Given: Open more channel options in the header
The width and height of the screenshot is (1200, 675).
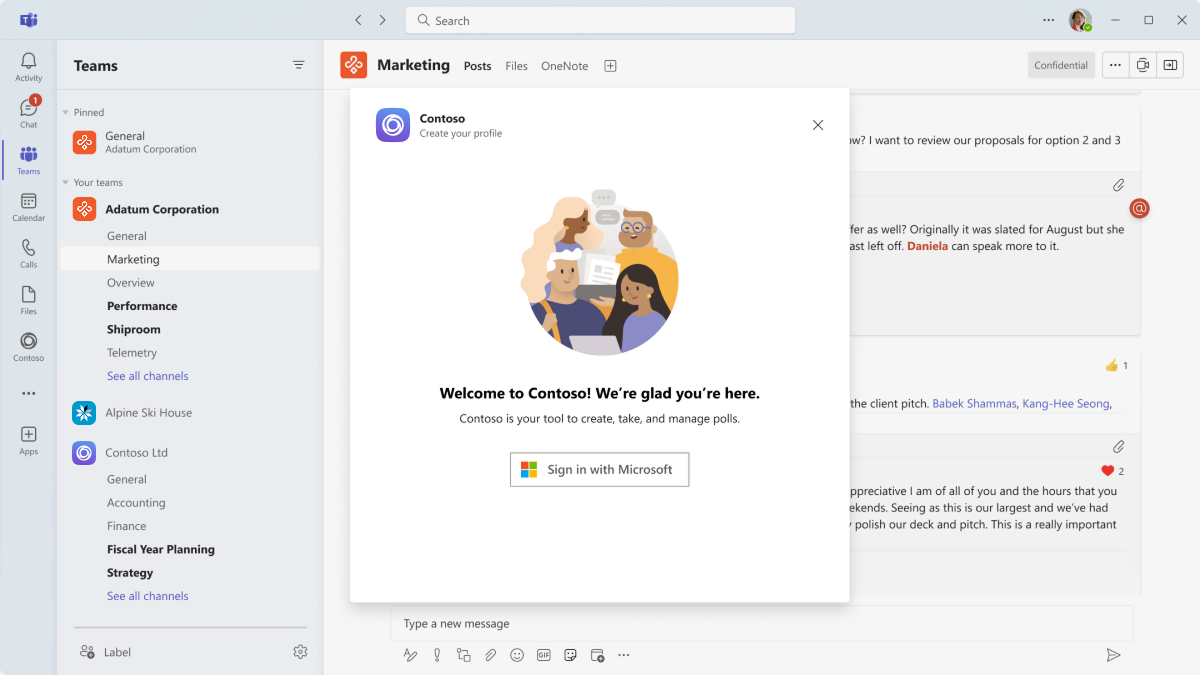Looking at the screenshot, I should click(1115, 65).
